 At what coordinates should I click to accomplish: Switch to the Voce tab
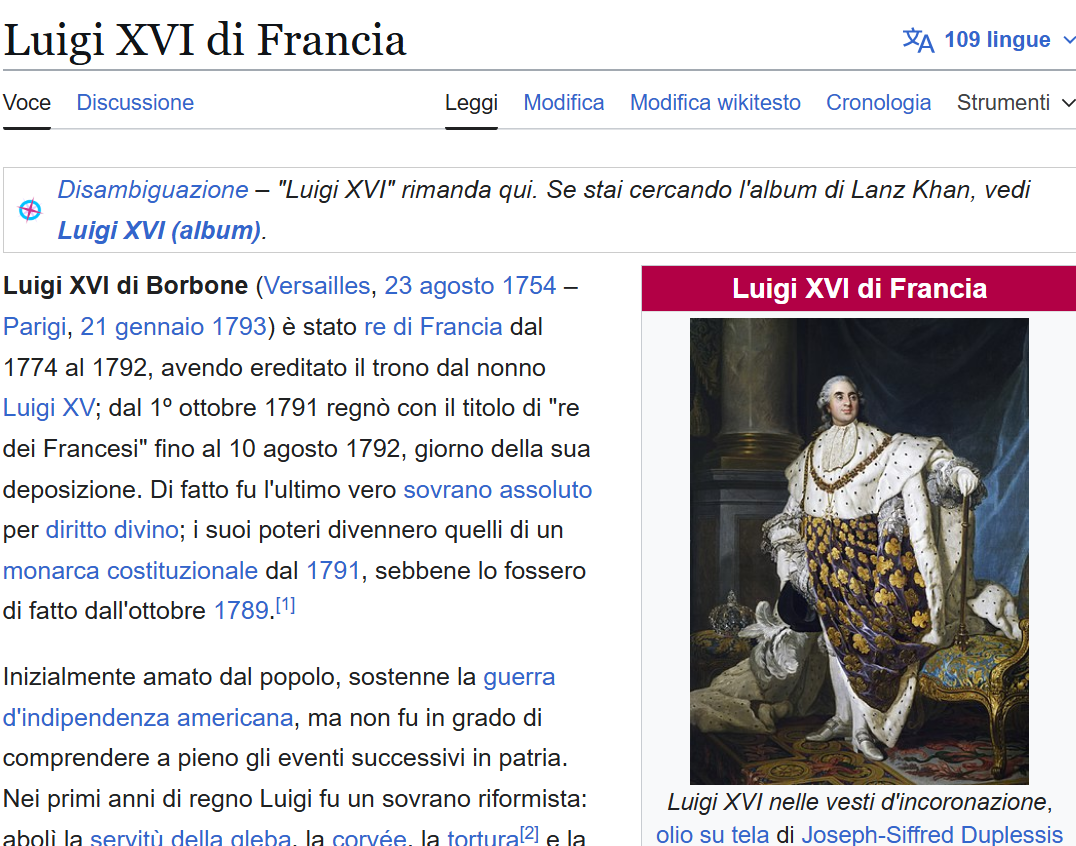(27, 103)
